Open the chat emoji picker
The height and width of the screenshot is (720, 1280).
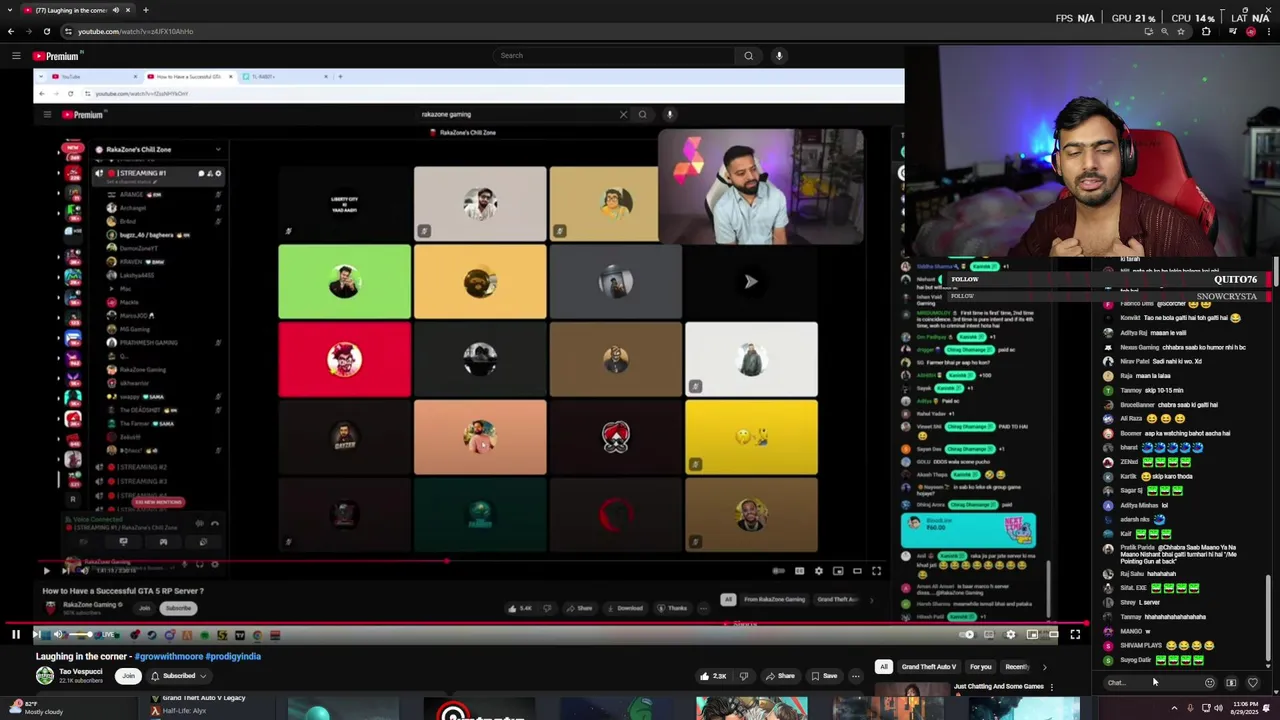coord(1210,683)
